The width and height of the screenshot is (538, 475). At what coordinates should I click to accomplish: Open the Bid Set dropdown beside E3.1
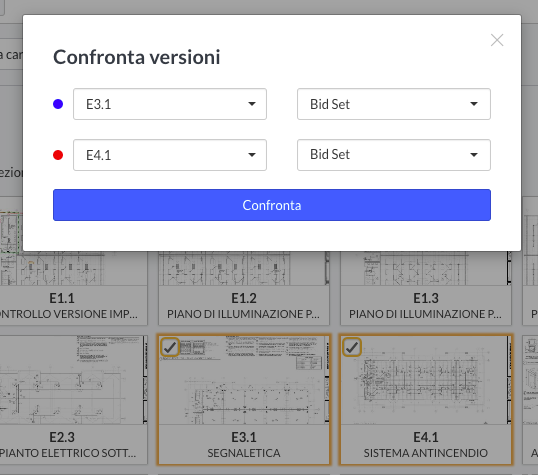coord(394,104)
